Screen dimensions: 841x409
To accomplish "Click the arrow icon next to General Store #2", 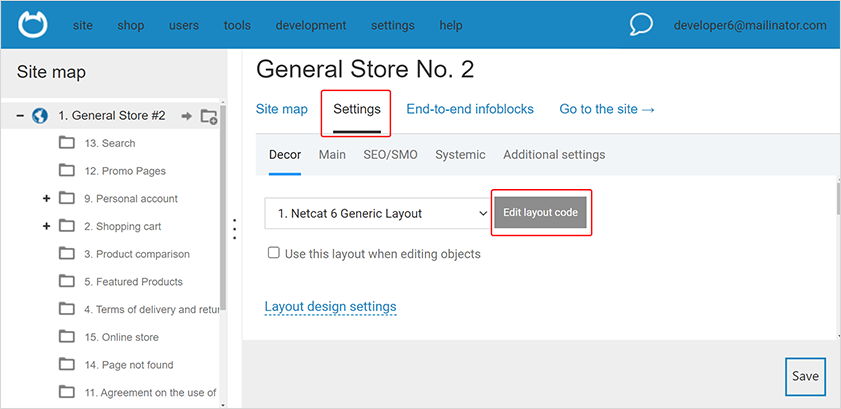I will pos(187,116).
